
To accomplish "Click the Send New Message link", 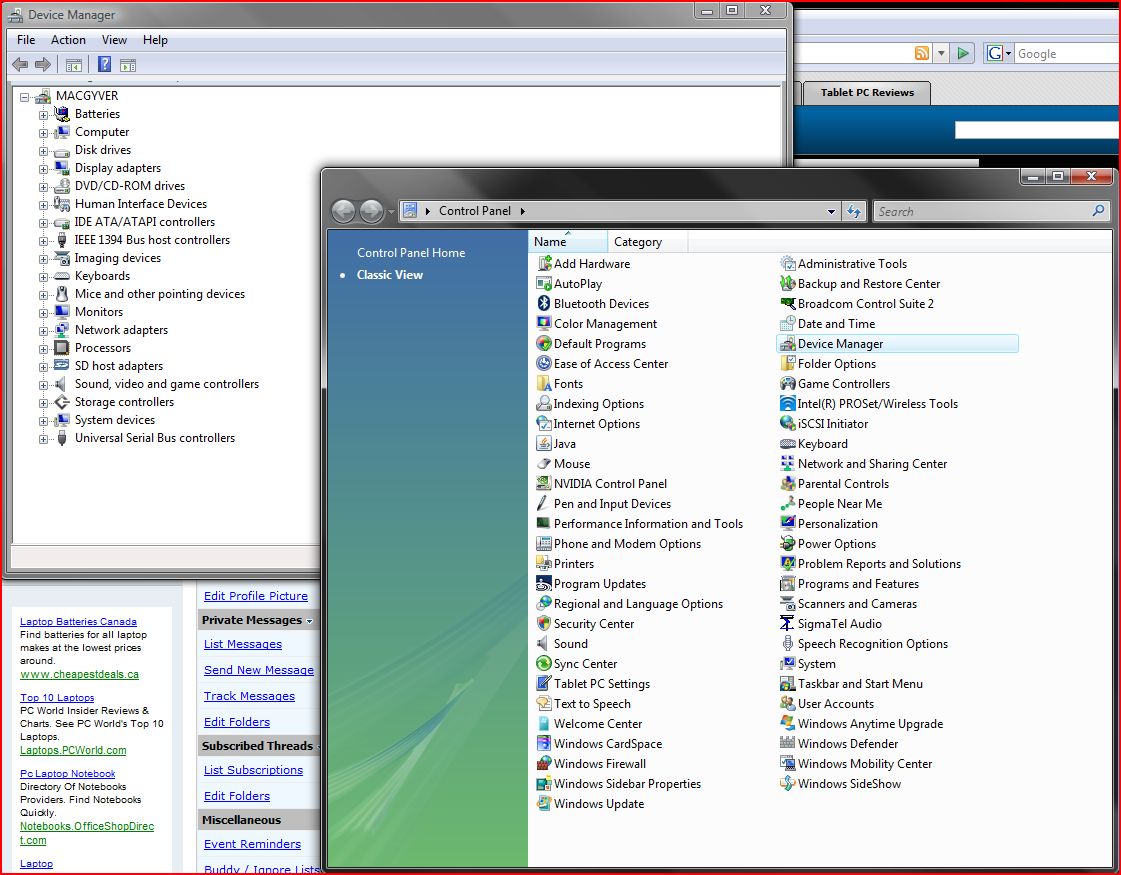I will click(x=258, y=670).
